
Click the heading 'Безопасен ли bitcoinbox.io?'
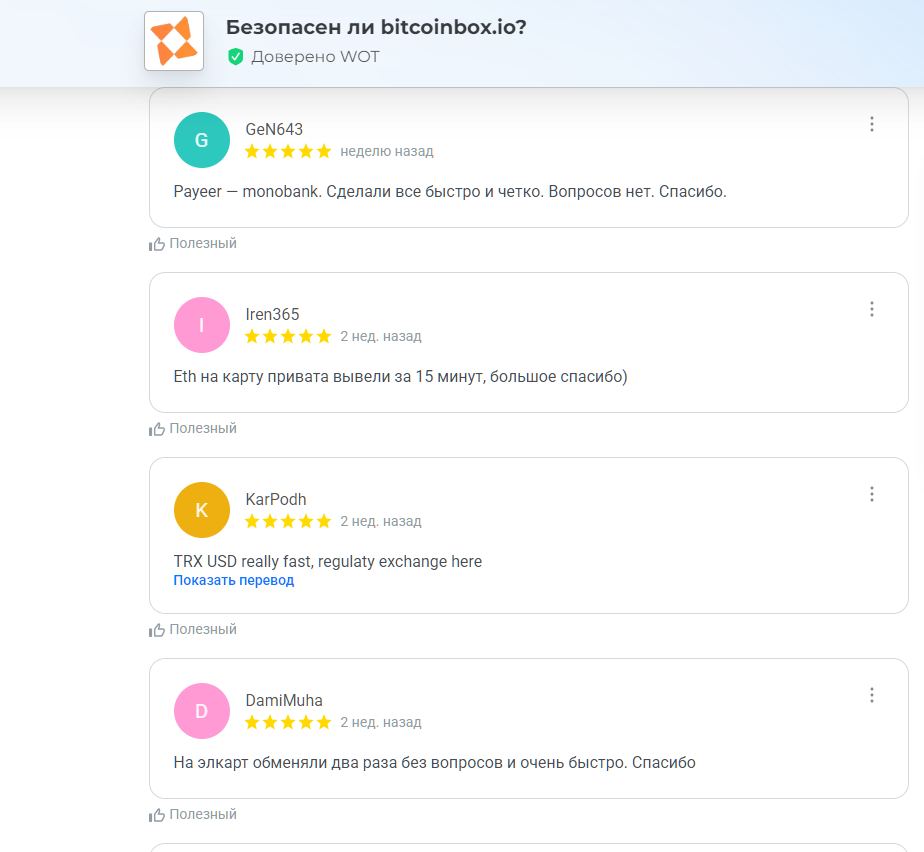(x=376, y=27)
